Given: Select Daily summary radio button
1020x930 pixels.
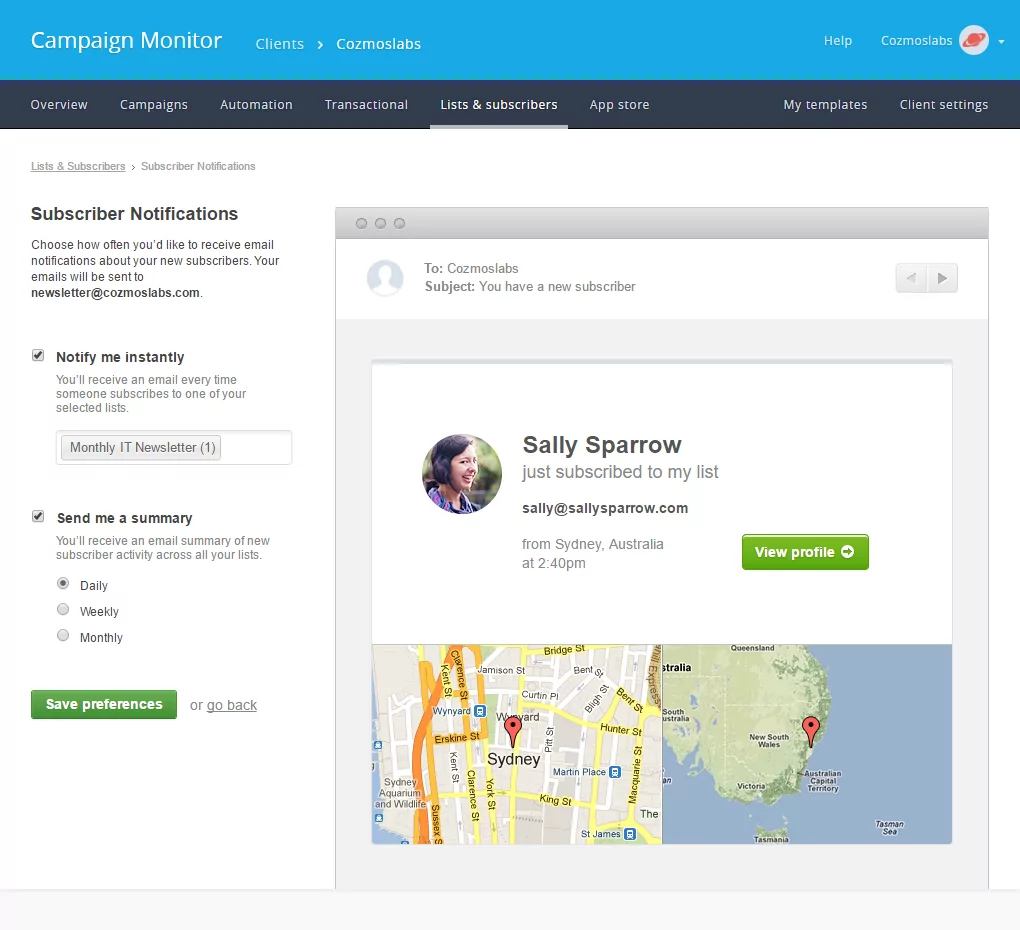Looking at the screenshot, I should 63,583.
